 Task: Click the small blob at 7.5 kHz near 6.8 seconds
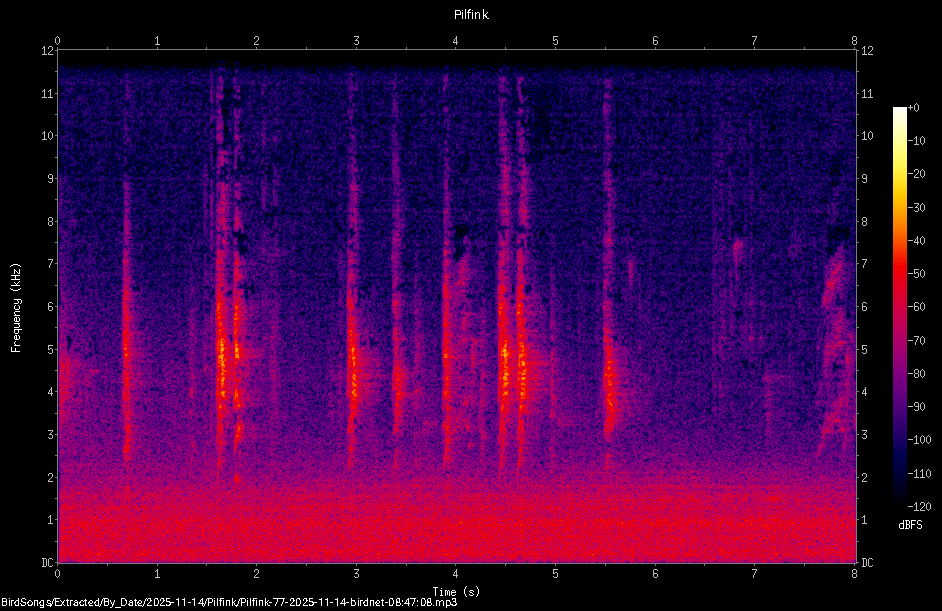click(738, 246)
